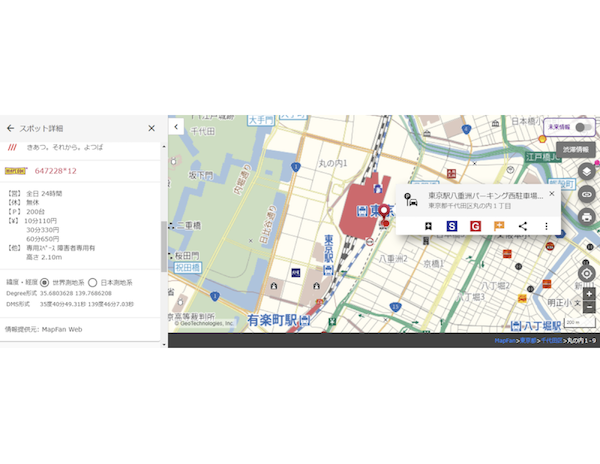The width and height of the screenshot is (600, 464).
Task: Click the route 1 shield near 坂下門
Action: click(x=295, y=167)
